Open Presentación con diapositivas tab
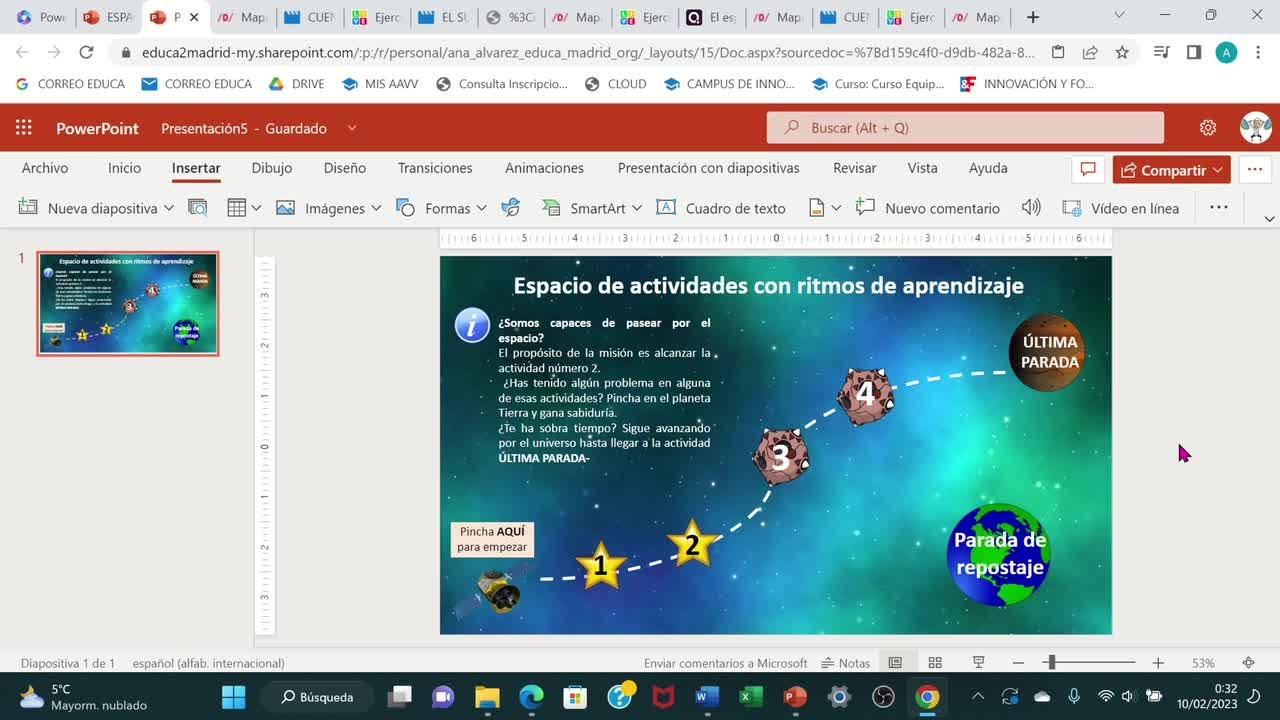Image resolution: width=1280 pixels, height=720 pixels. tap(709, 168)
